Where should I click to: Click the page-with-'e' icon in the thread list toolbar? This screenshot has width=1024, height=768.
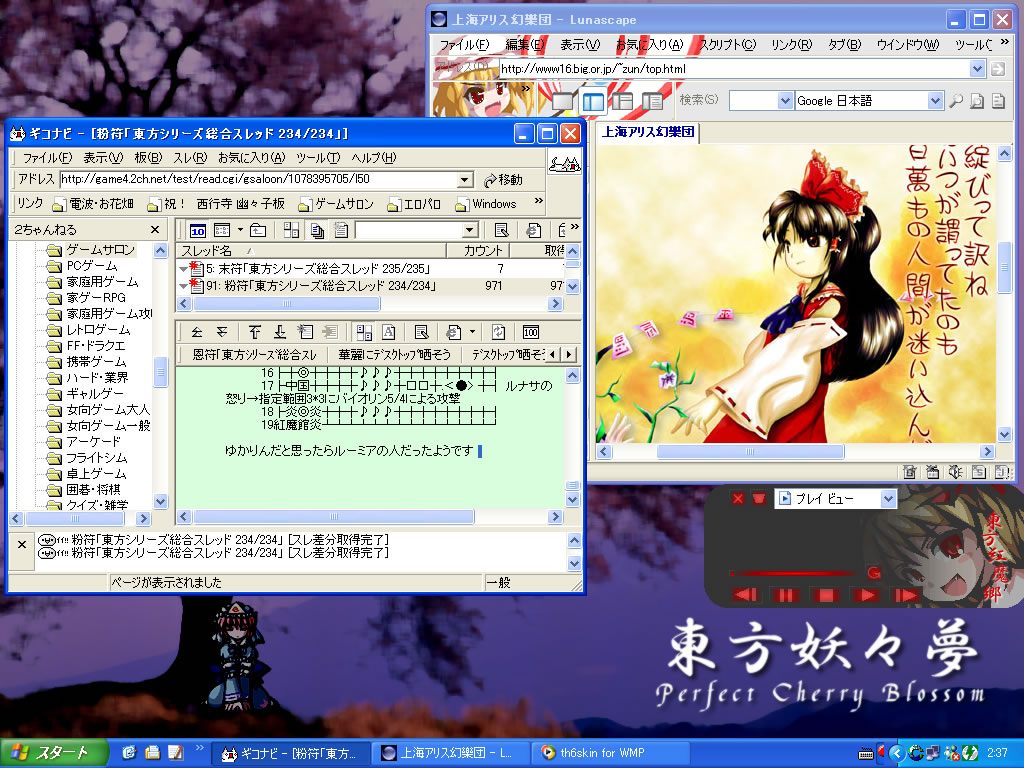coord(534,231)
